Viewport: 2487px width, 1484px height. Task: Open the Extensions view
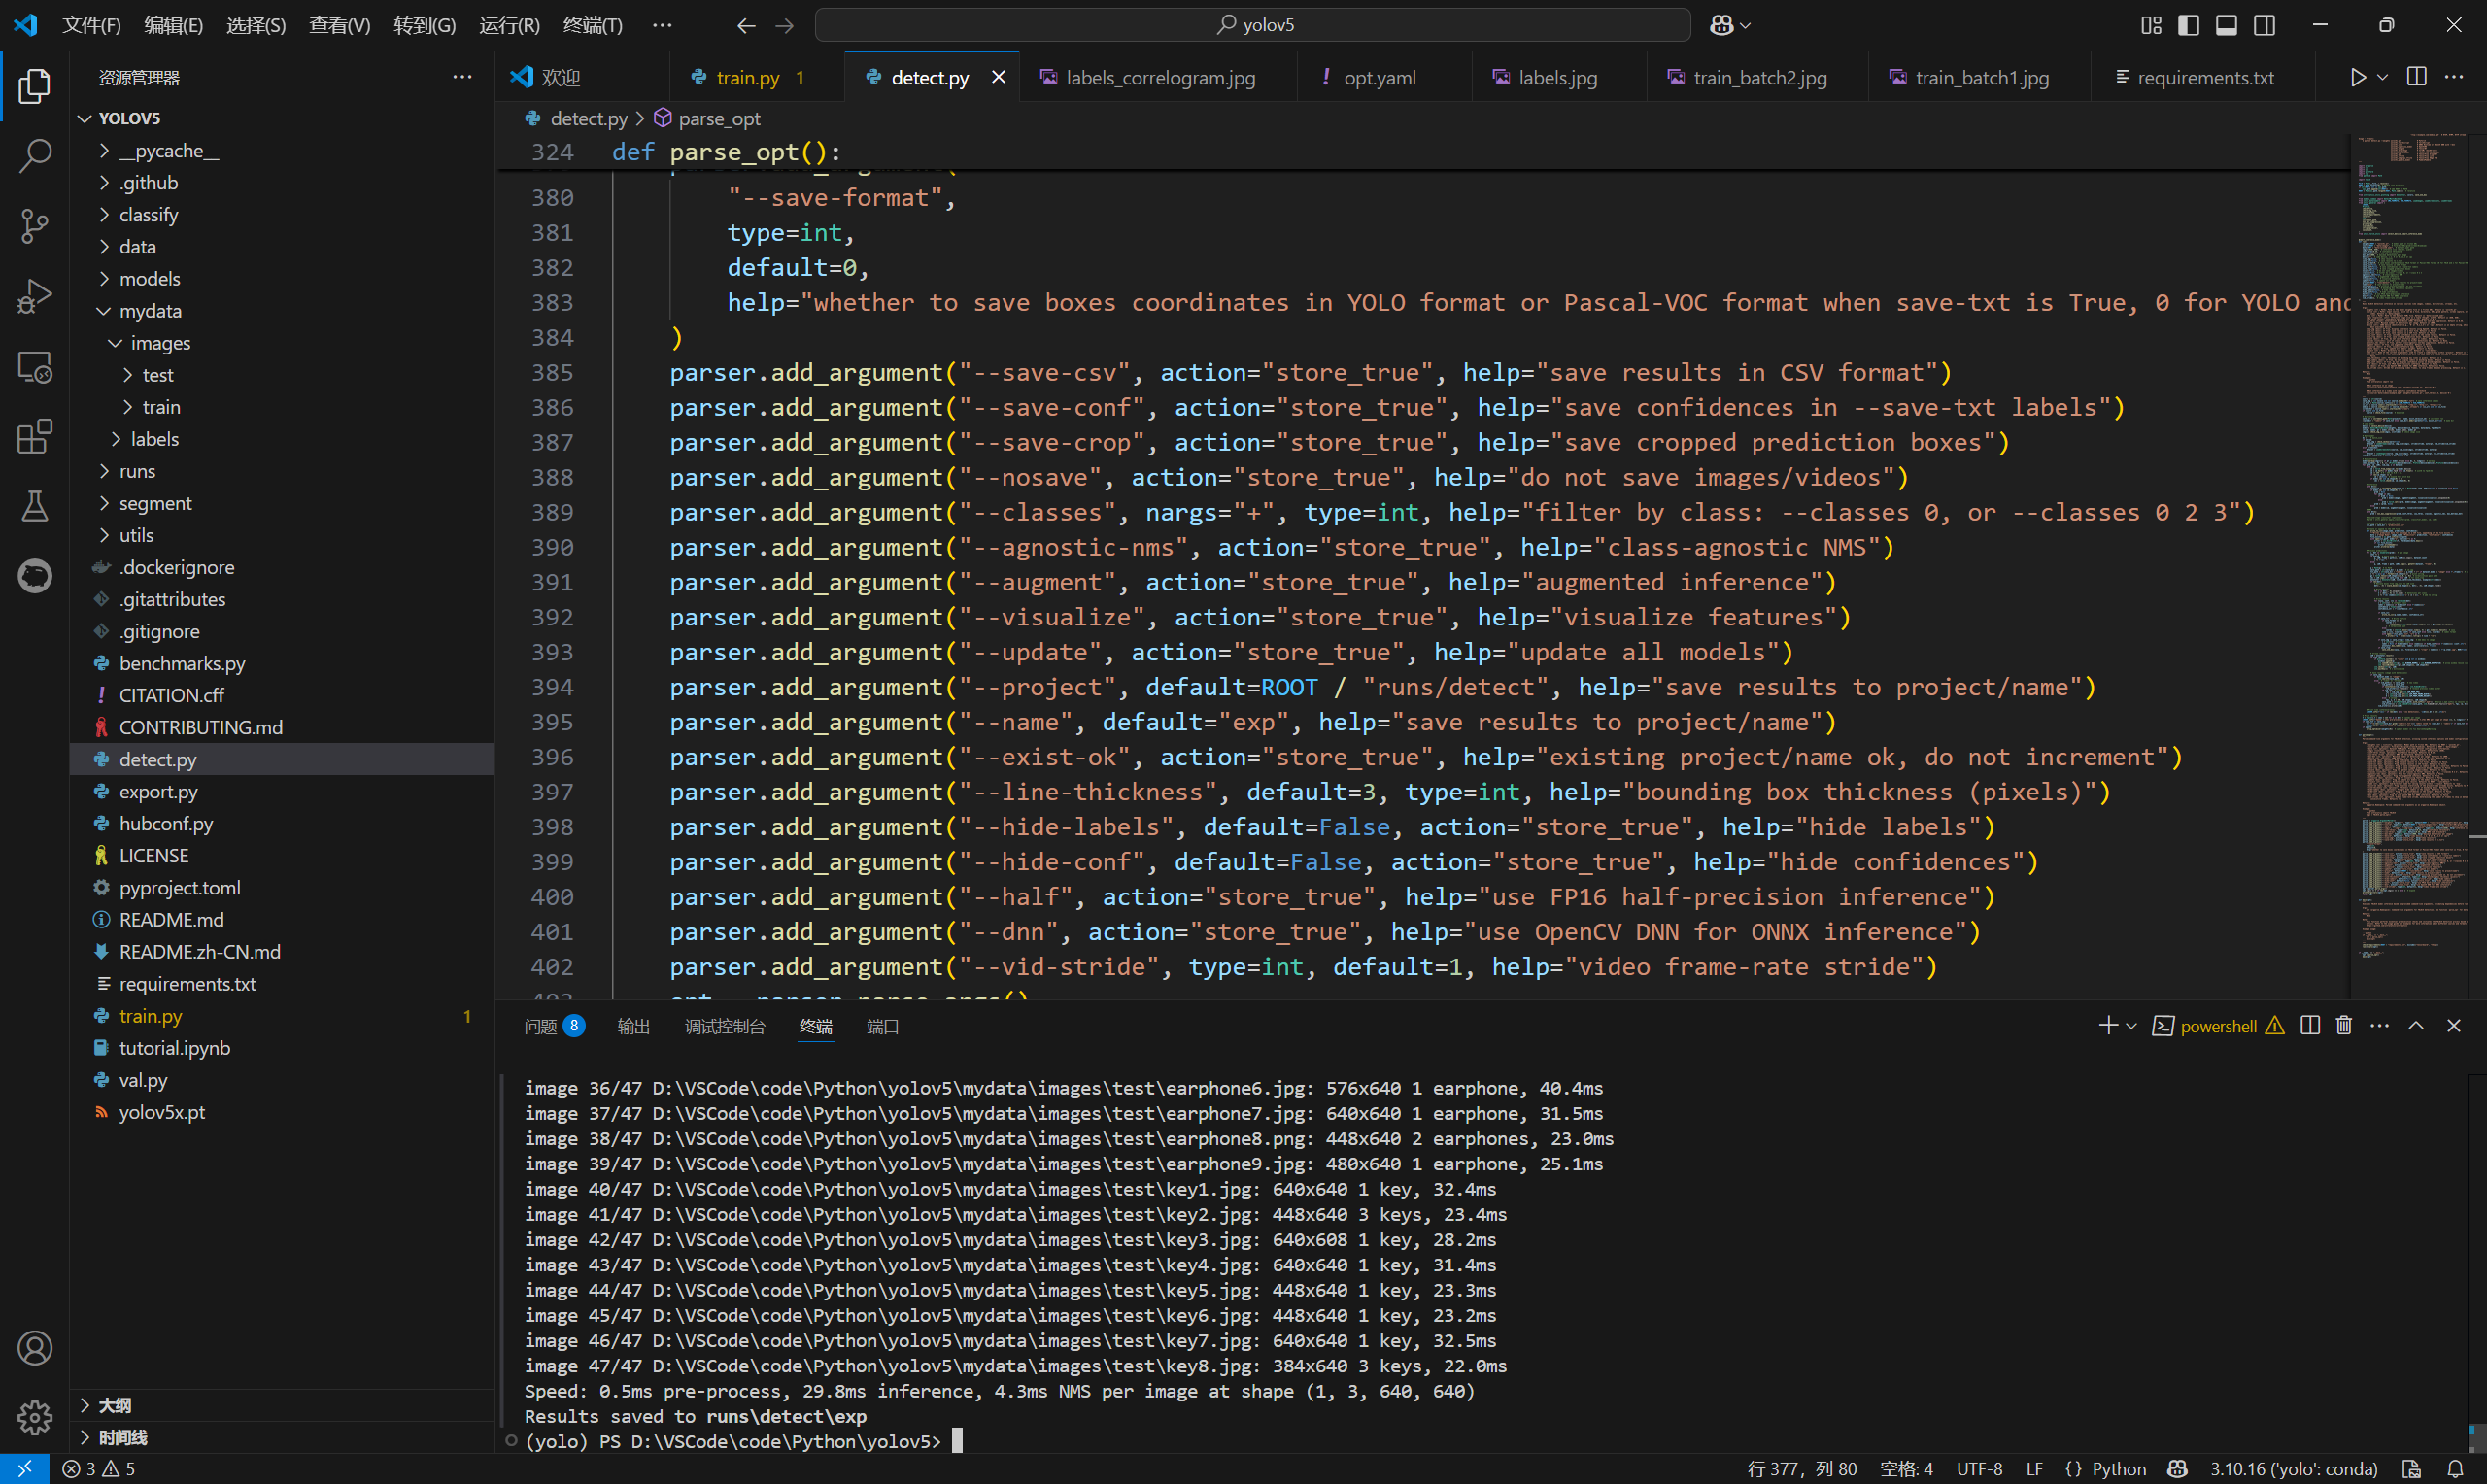[35, 437]
